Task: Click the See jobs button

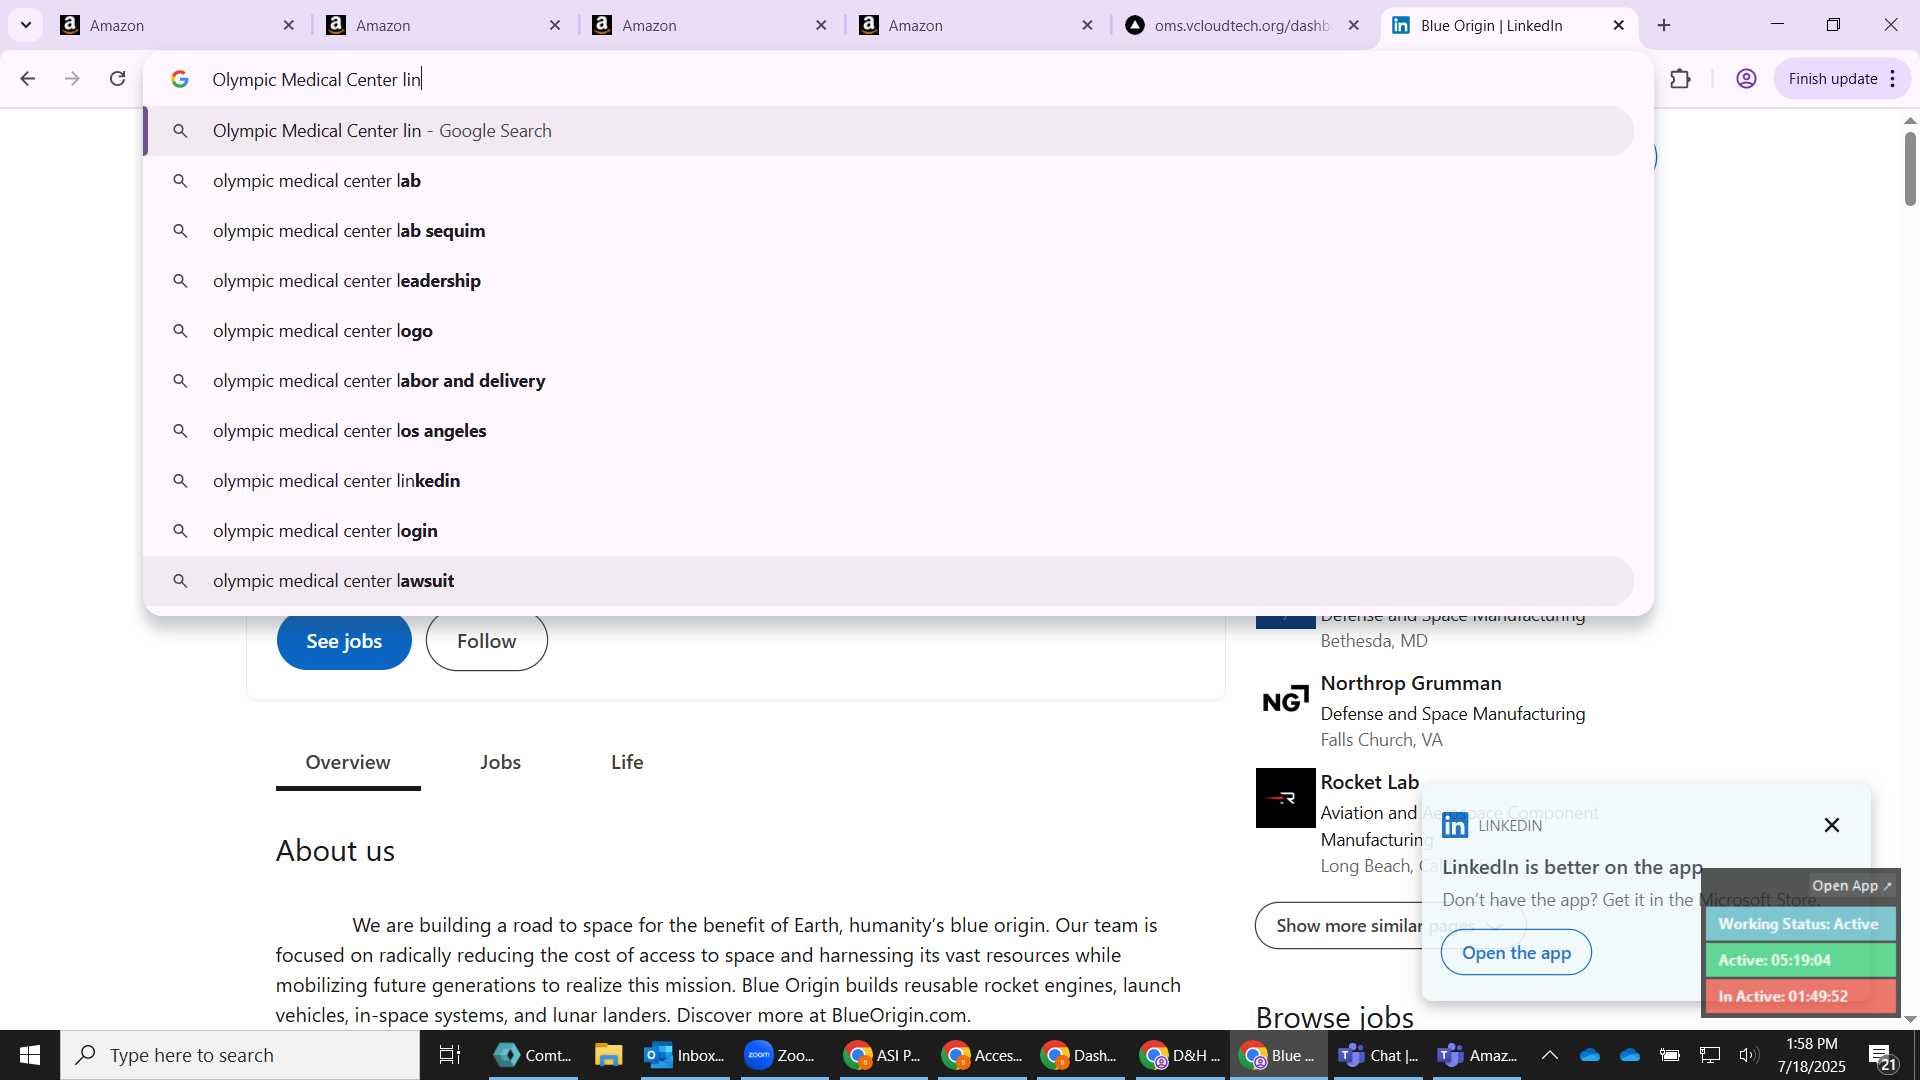Action: click(x=344, y=641)
